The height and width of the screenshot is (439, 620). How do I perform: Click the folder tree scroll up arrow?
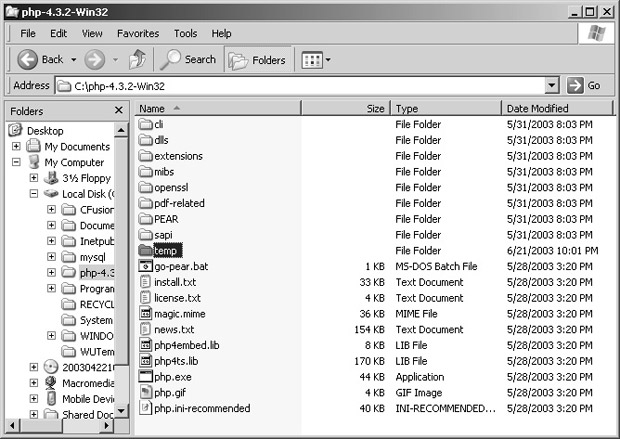pyautogui.click(x=121, y=130)
